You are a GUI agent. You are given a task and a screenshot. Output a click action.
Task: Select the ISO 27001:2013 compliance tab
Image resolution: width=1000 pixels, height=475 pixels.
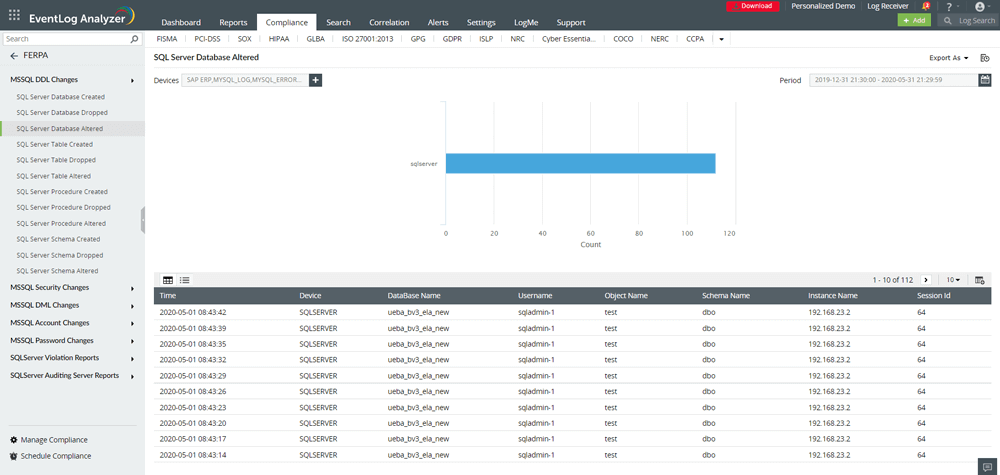point(365,39)
